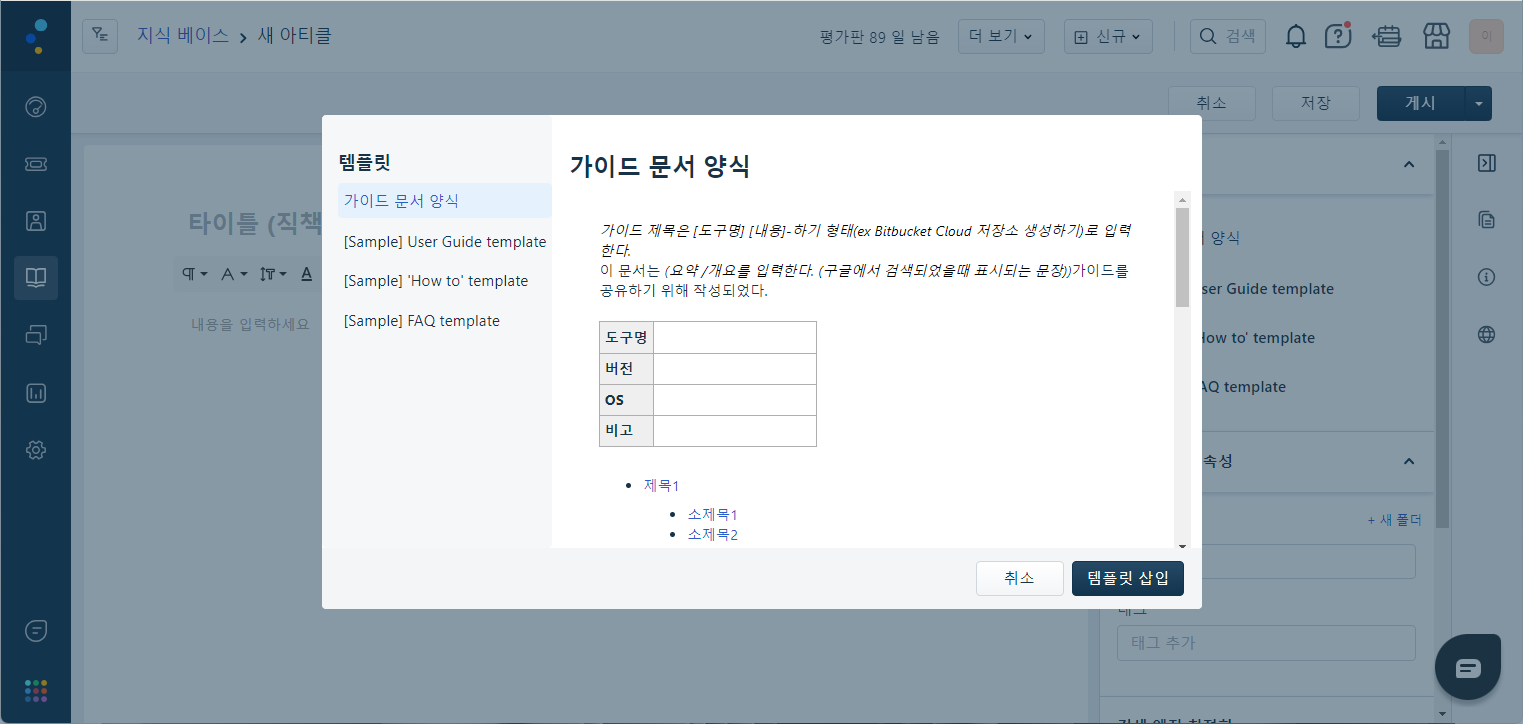Click the 소제목1 link in preview
The image size is (1523, 724).
(712, 515)
